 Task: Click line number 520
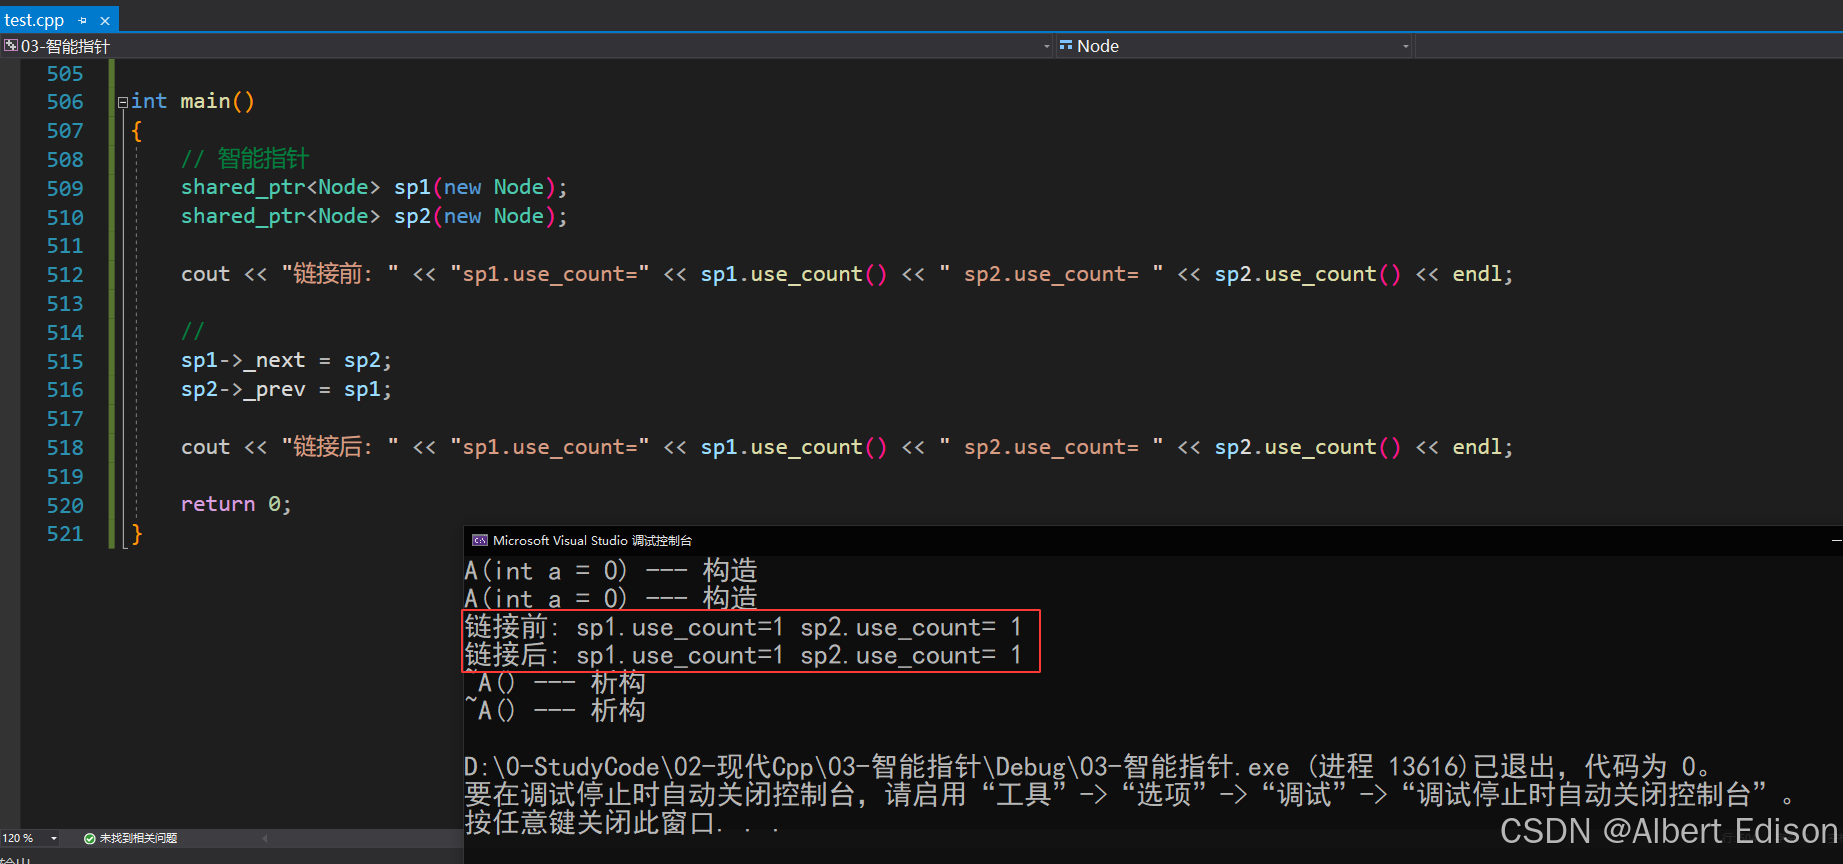65,505
